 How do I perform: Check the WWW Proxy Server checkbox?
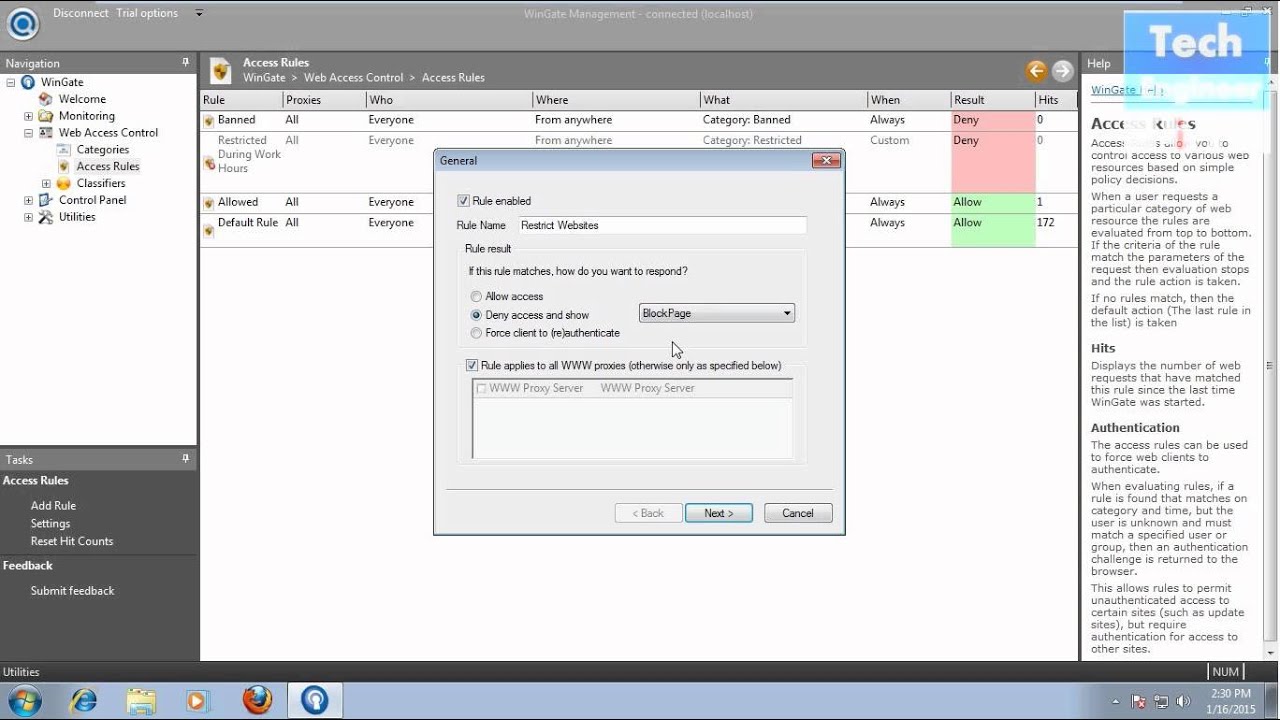click(x=482, y=388)
